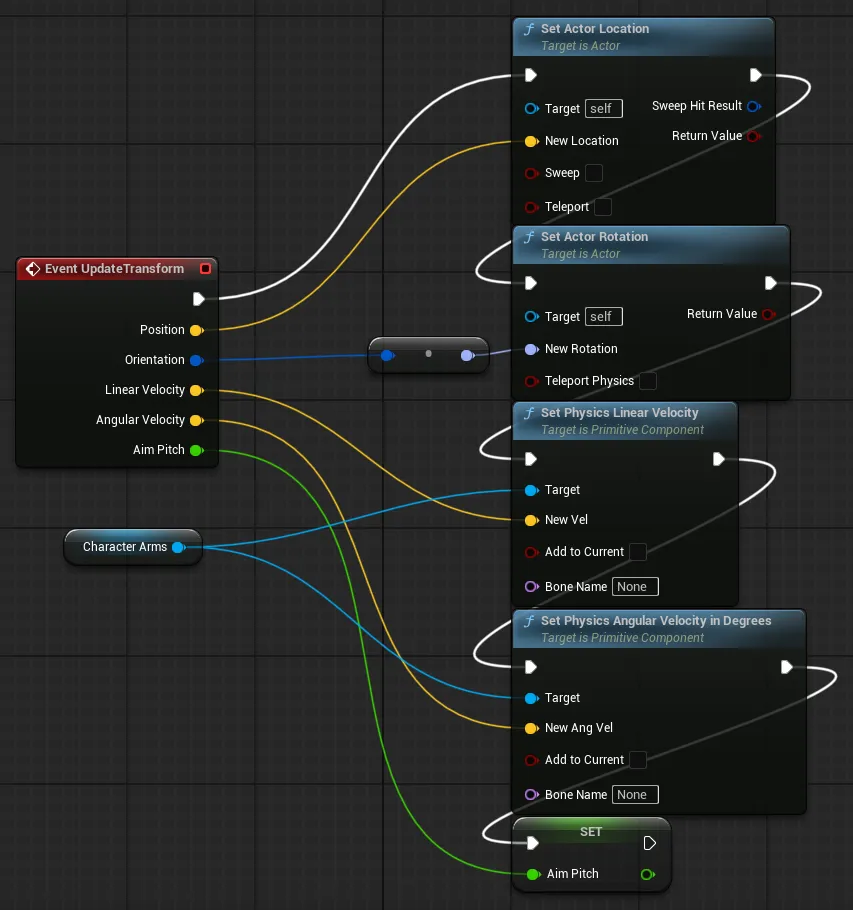This screenshot has width=853, height=910.
Task: Select the Set Physics Angular Velocity in Degrees header
Action: point(659,629)
